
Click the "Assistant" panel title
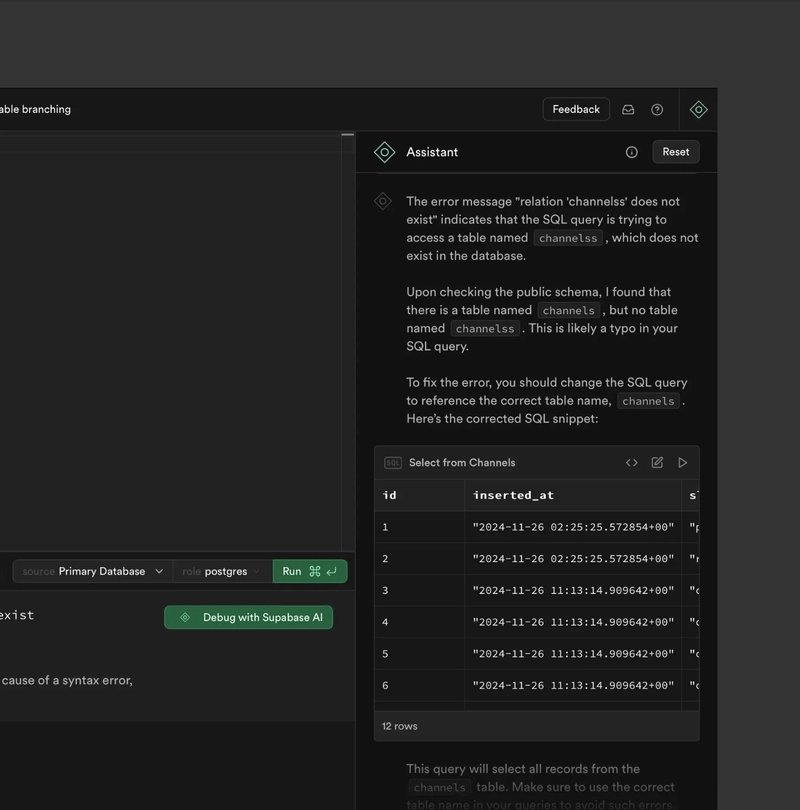point(432,152)
